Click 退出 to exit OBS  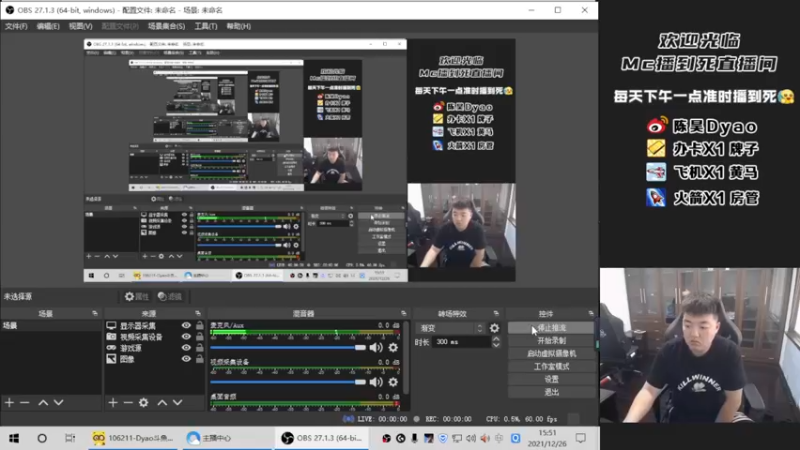[552, 392]
